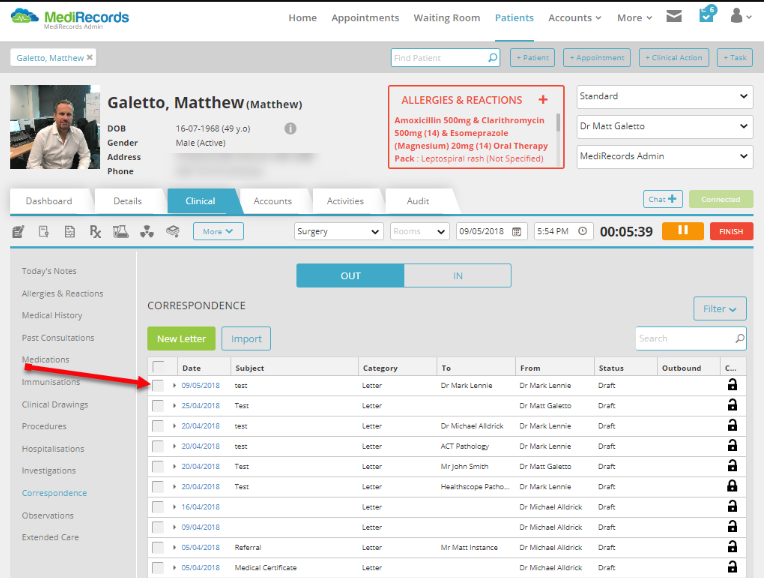This screenshot has width=764, height=578.
Task: Open the pathology flask request icon
Action: click(x=121, y=231)
